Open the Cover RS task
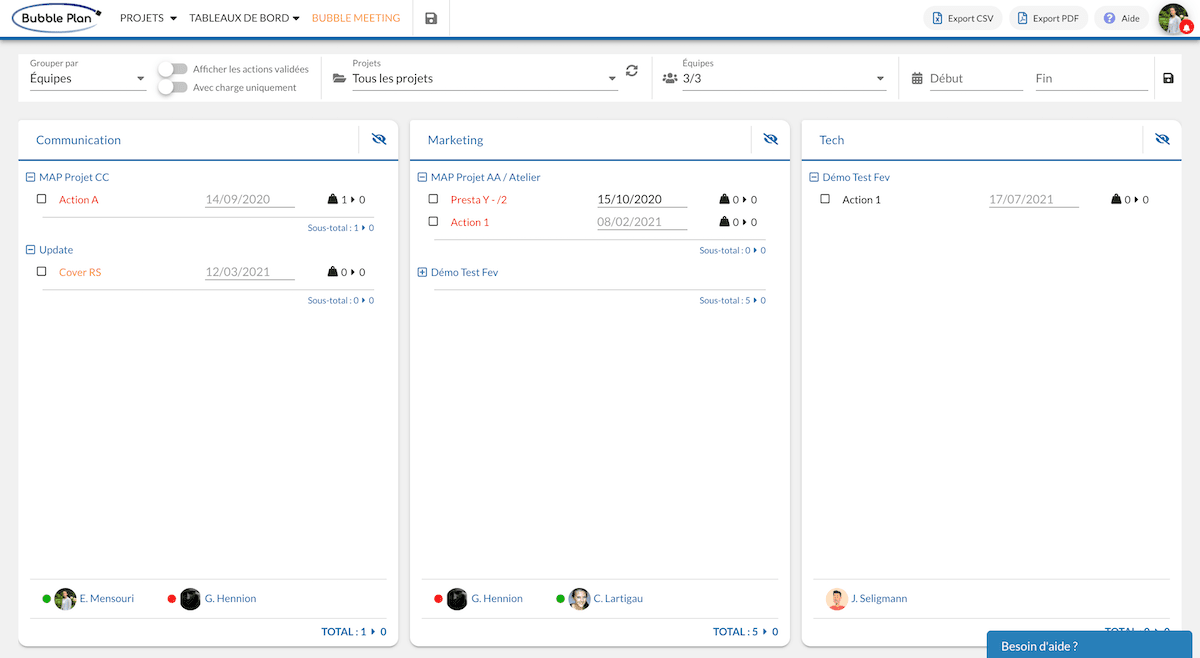1200x658 pixels. pyautogui.click(x=80, y=272)
